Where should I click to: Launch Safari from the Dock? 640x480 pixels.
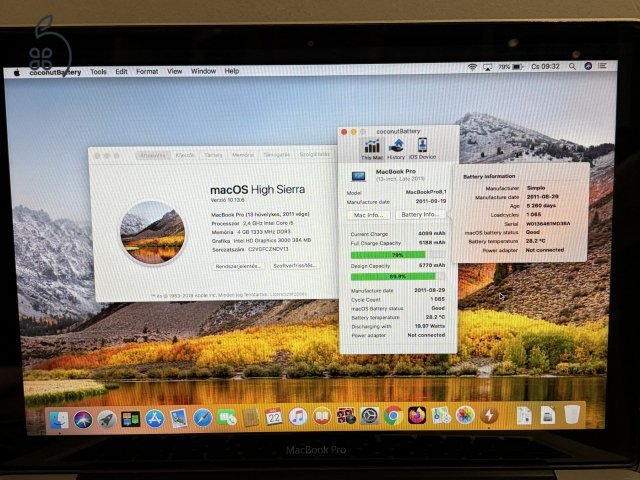coord(203,418)
